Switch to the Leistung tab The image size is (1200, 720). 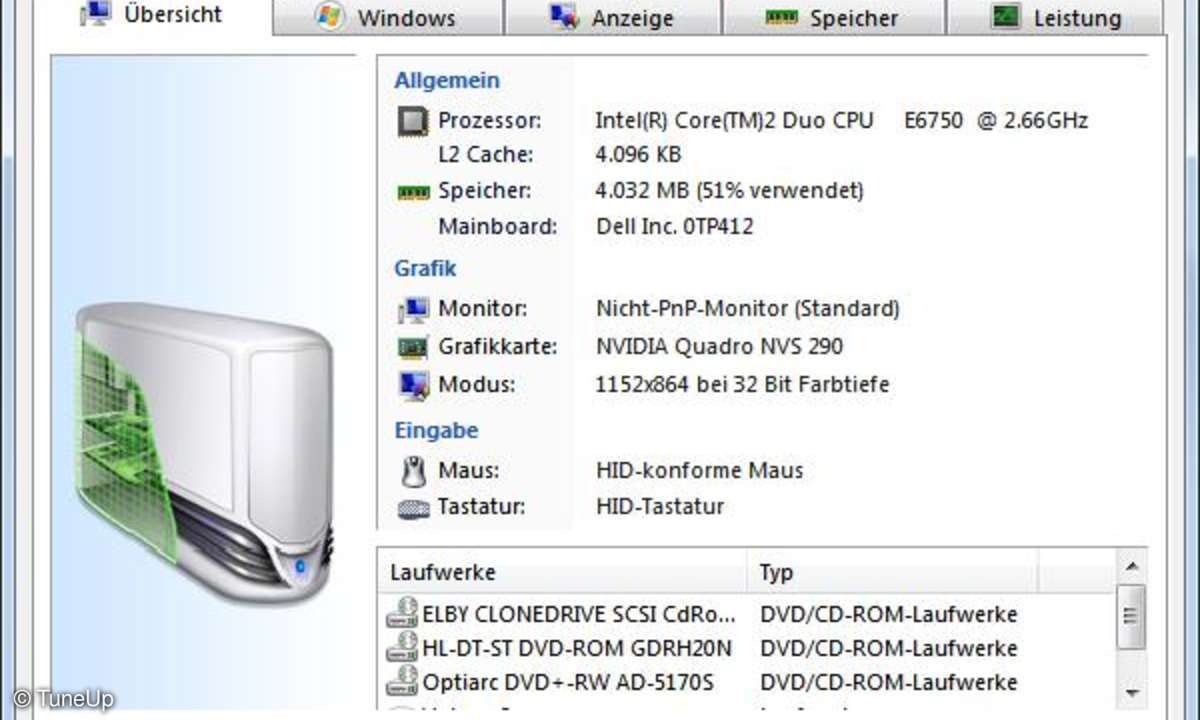(1056, 18)
